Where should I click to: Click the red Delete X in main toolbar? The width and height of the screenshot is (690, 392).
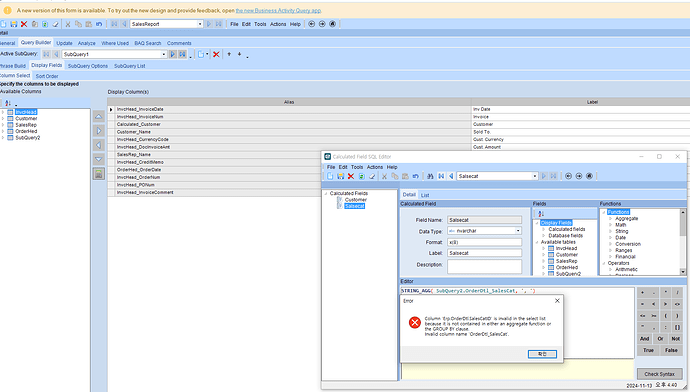(x=24, y=24)
